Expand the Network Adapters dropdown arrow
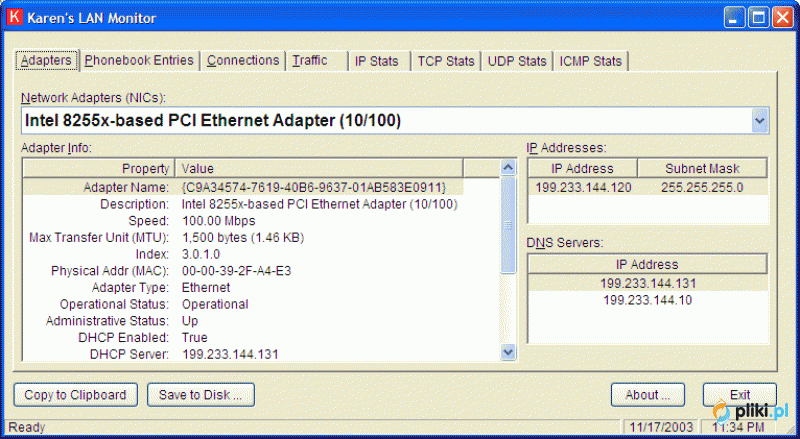 click(760, 121)
